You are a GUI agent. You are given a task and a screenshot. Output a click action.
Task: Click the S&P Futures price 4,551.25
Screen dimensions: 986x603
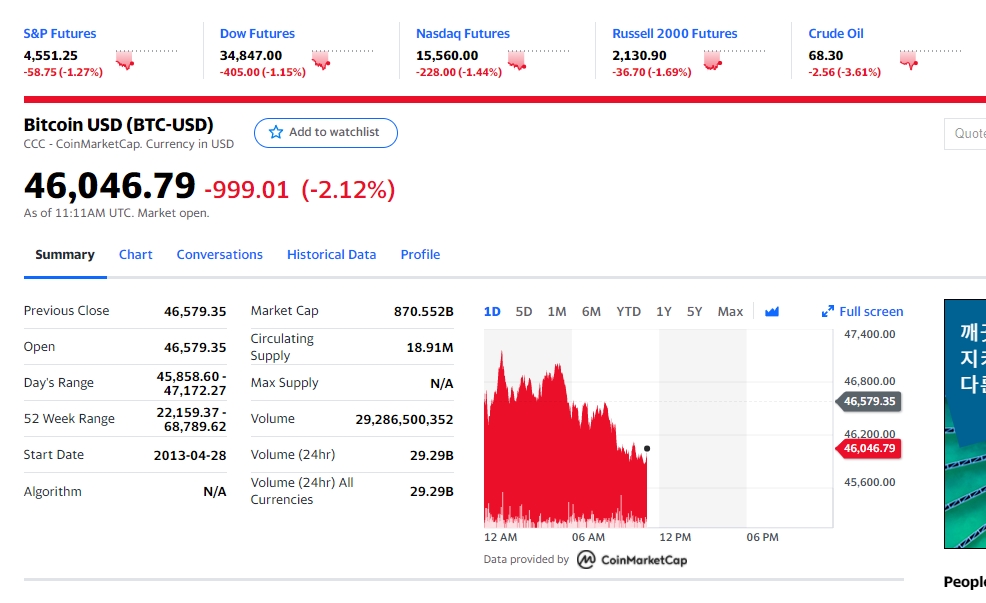(50, 55)
